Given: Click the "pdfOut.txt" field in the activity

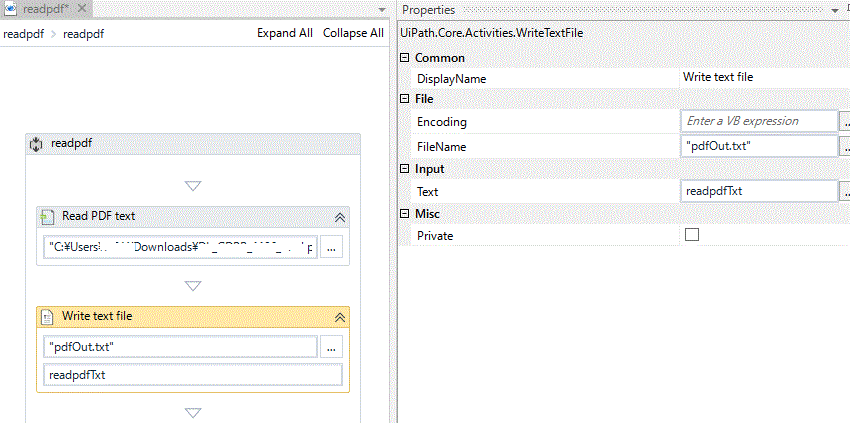Looking at the screenshot, I should (x=181, y=347).
